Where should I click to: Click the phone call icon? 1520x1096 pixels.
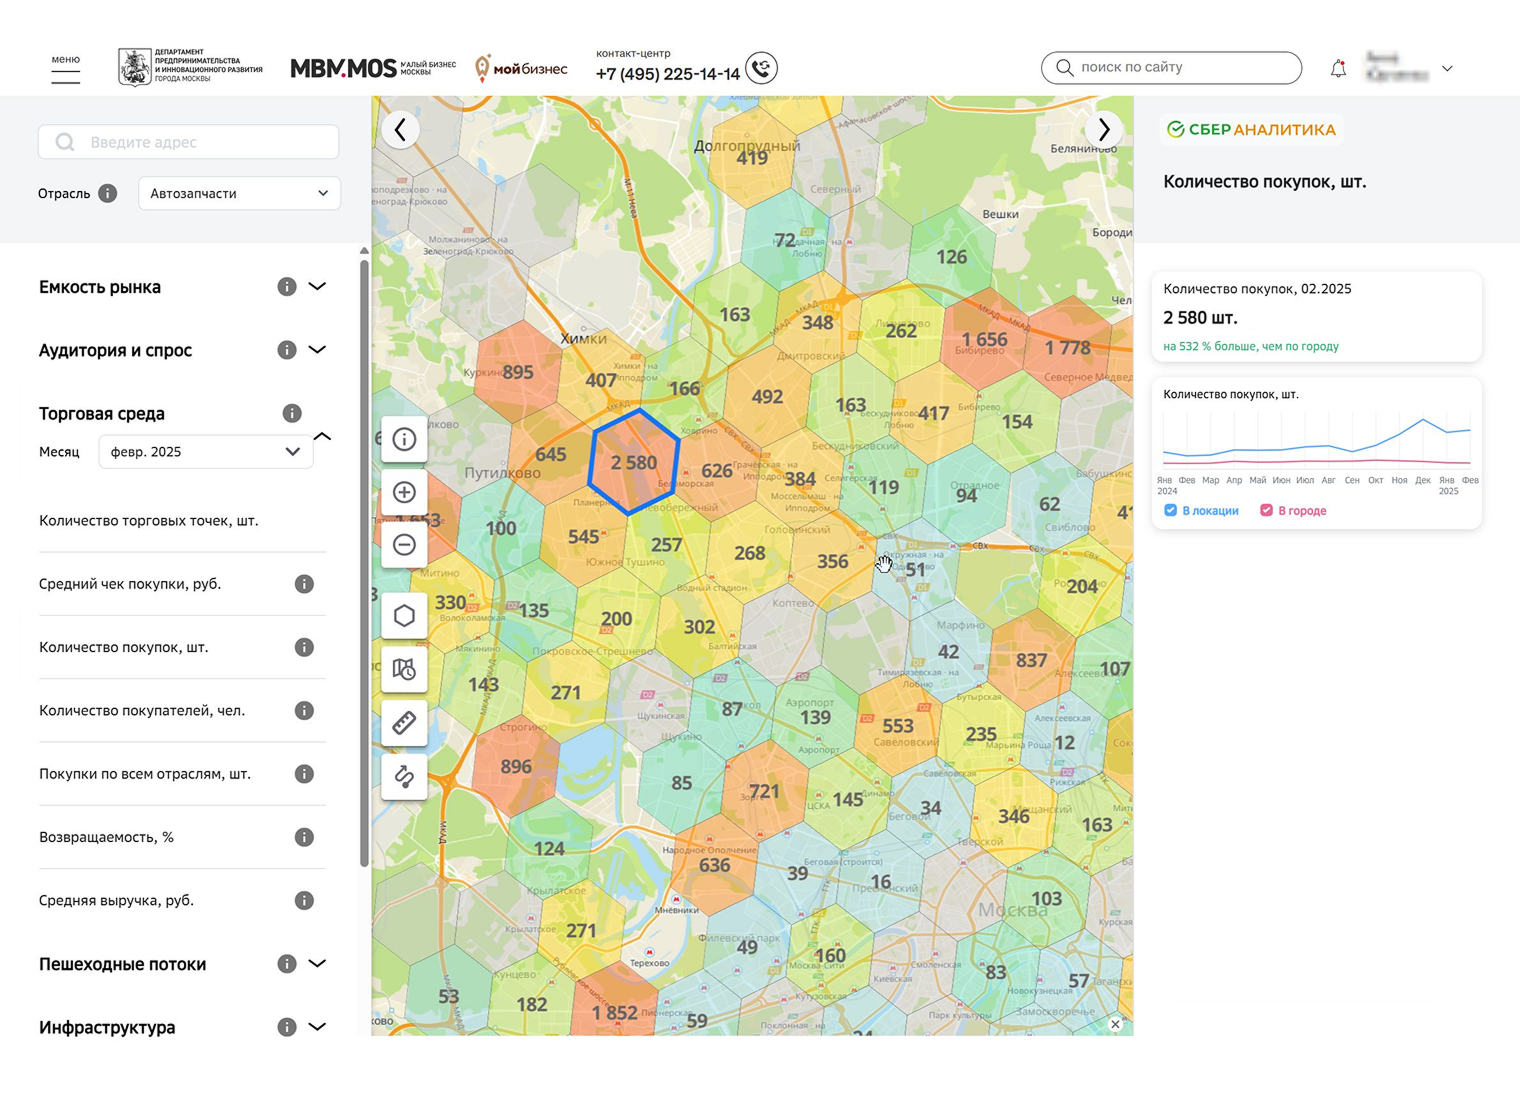[x=762, y=68]
